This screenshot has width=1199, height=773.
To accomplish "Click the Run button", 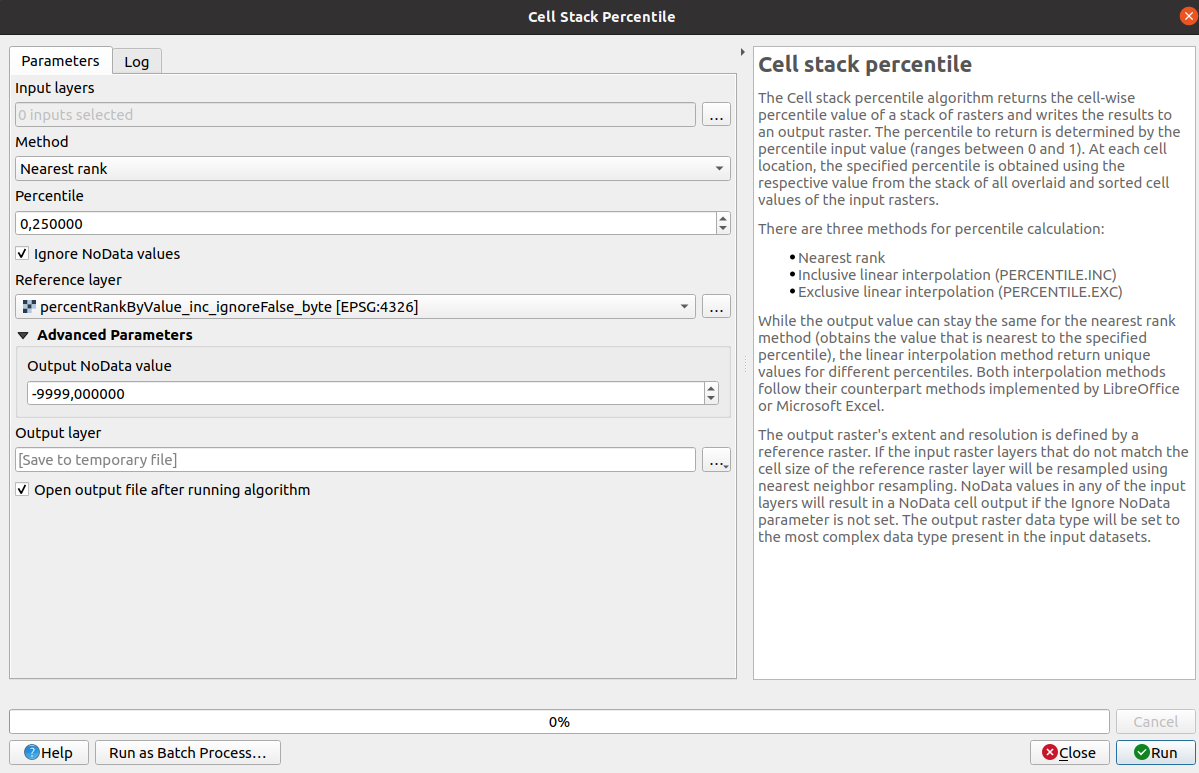I will (x=1154, y=753).
